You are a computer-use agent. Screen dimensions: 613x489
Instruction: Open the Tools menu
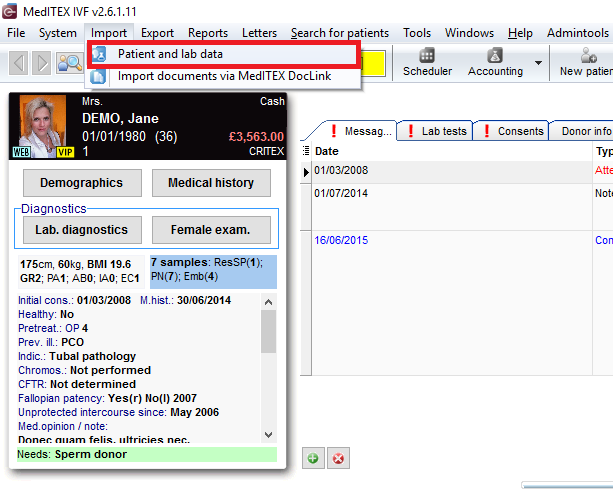[417, 33]
